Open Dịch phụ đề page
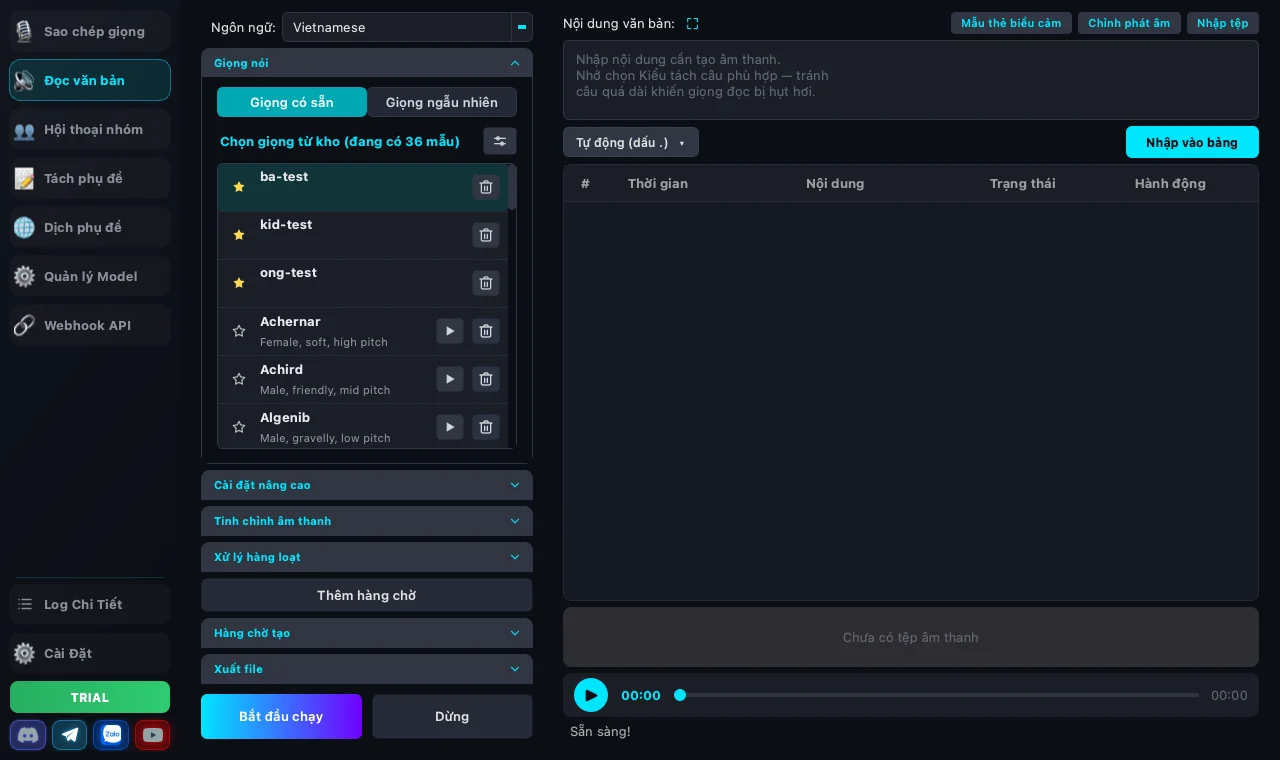 [x=90, y=227]
